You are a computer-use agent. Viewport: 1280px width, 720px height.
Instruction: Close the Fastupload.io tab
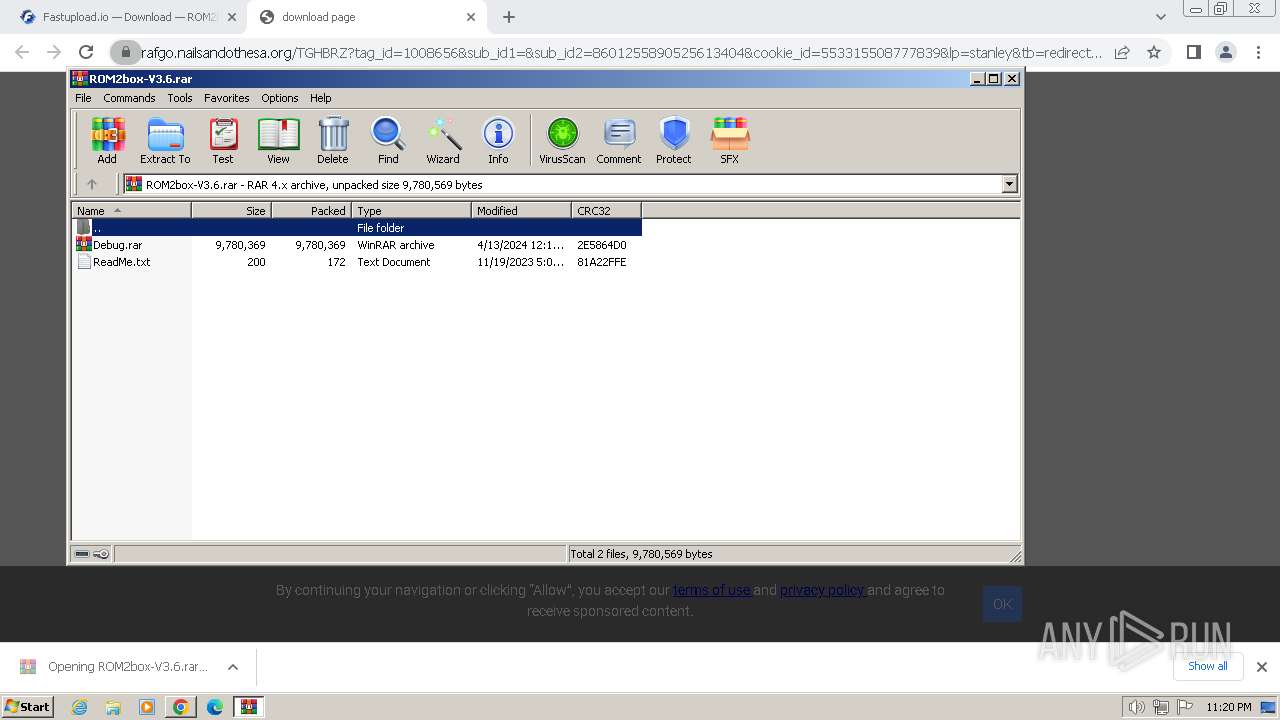(232, 17)
